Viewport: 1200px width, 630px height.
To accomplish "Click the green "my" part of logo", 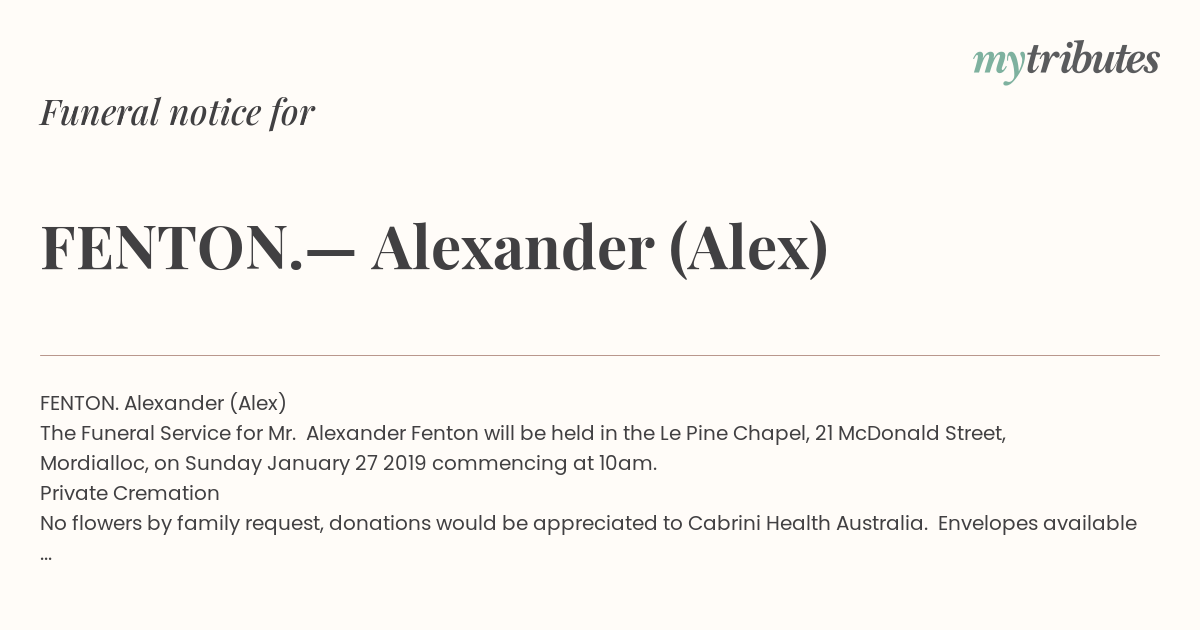I will click(998, 65).
